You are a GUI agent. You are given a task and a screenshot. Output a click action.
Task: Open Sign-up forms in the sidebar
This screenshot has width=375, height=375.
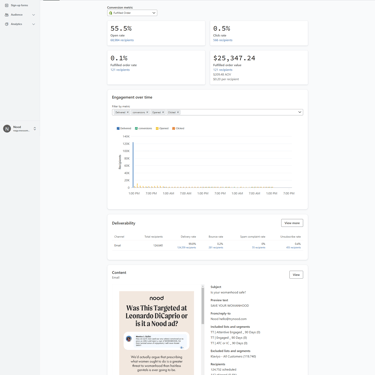tap(19, 5)
